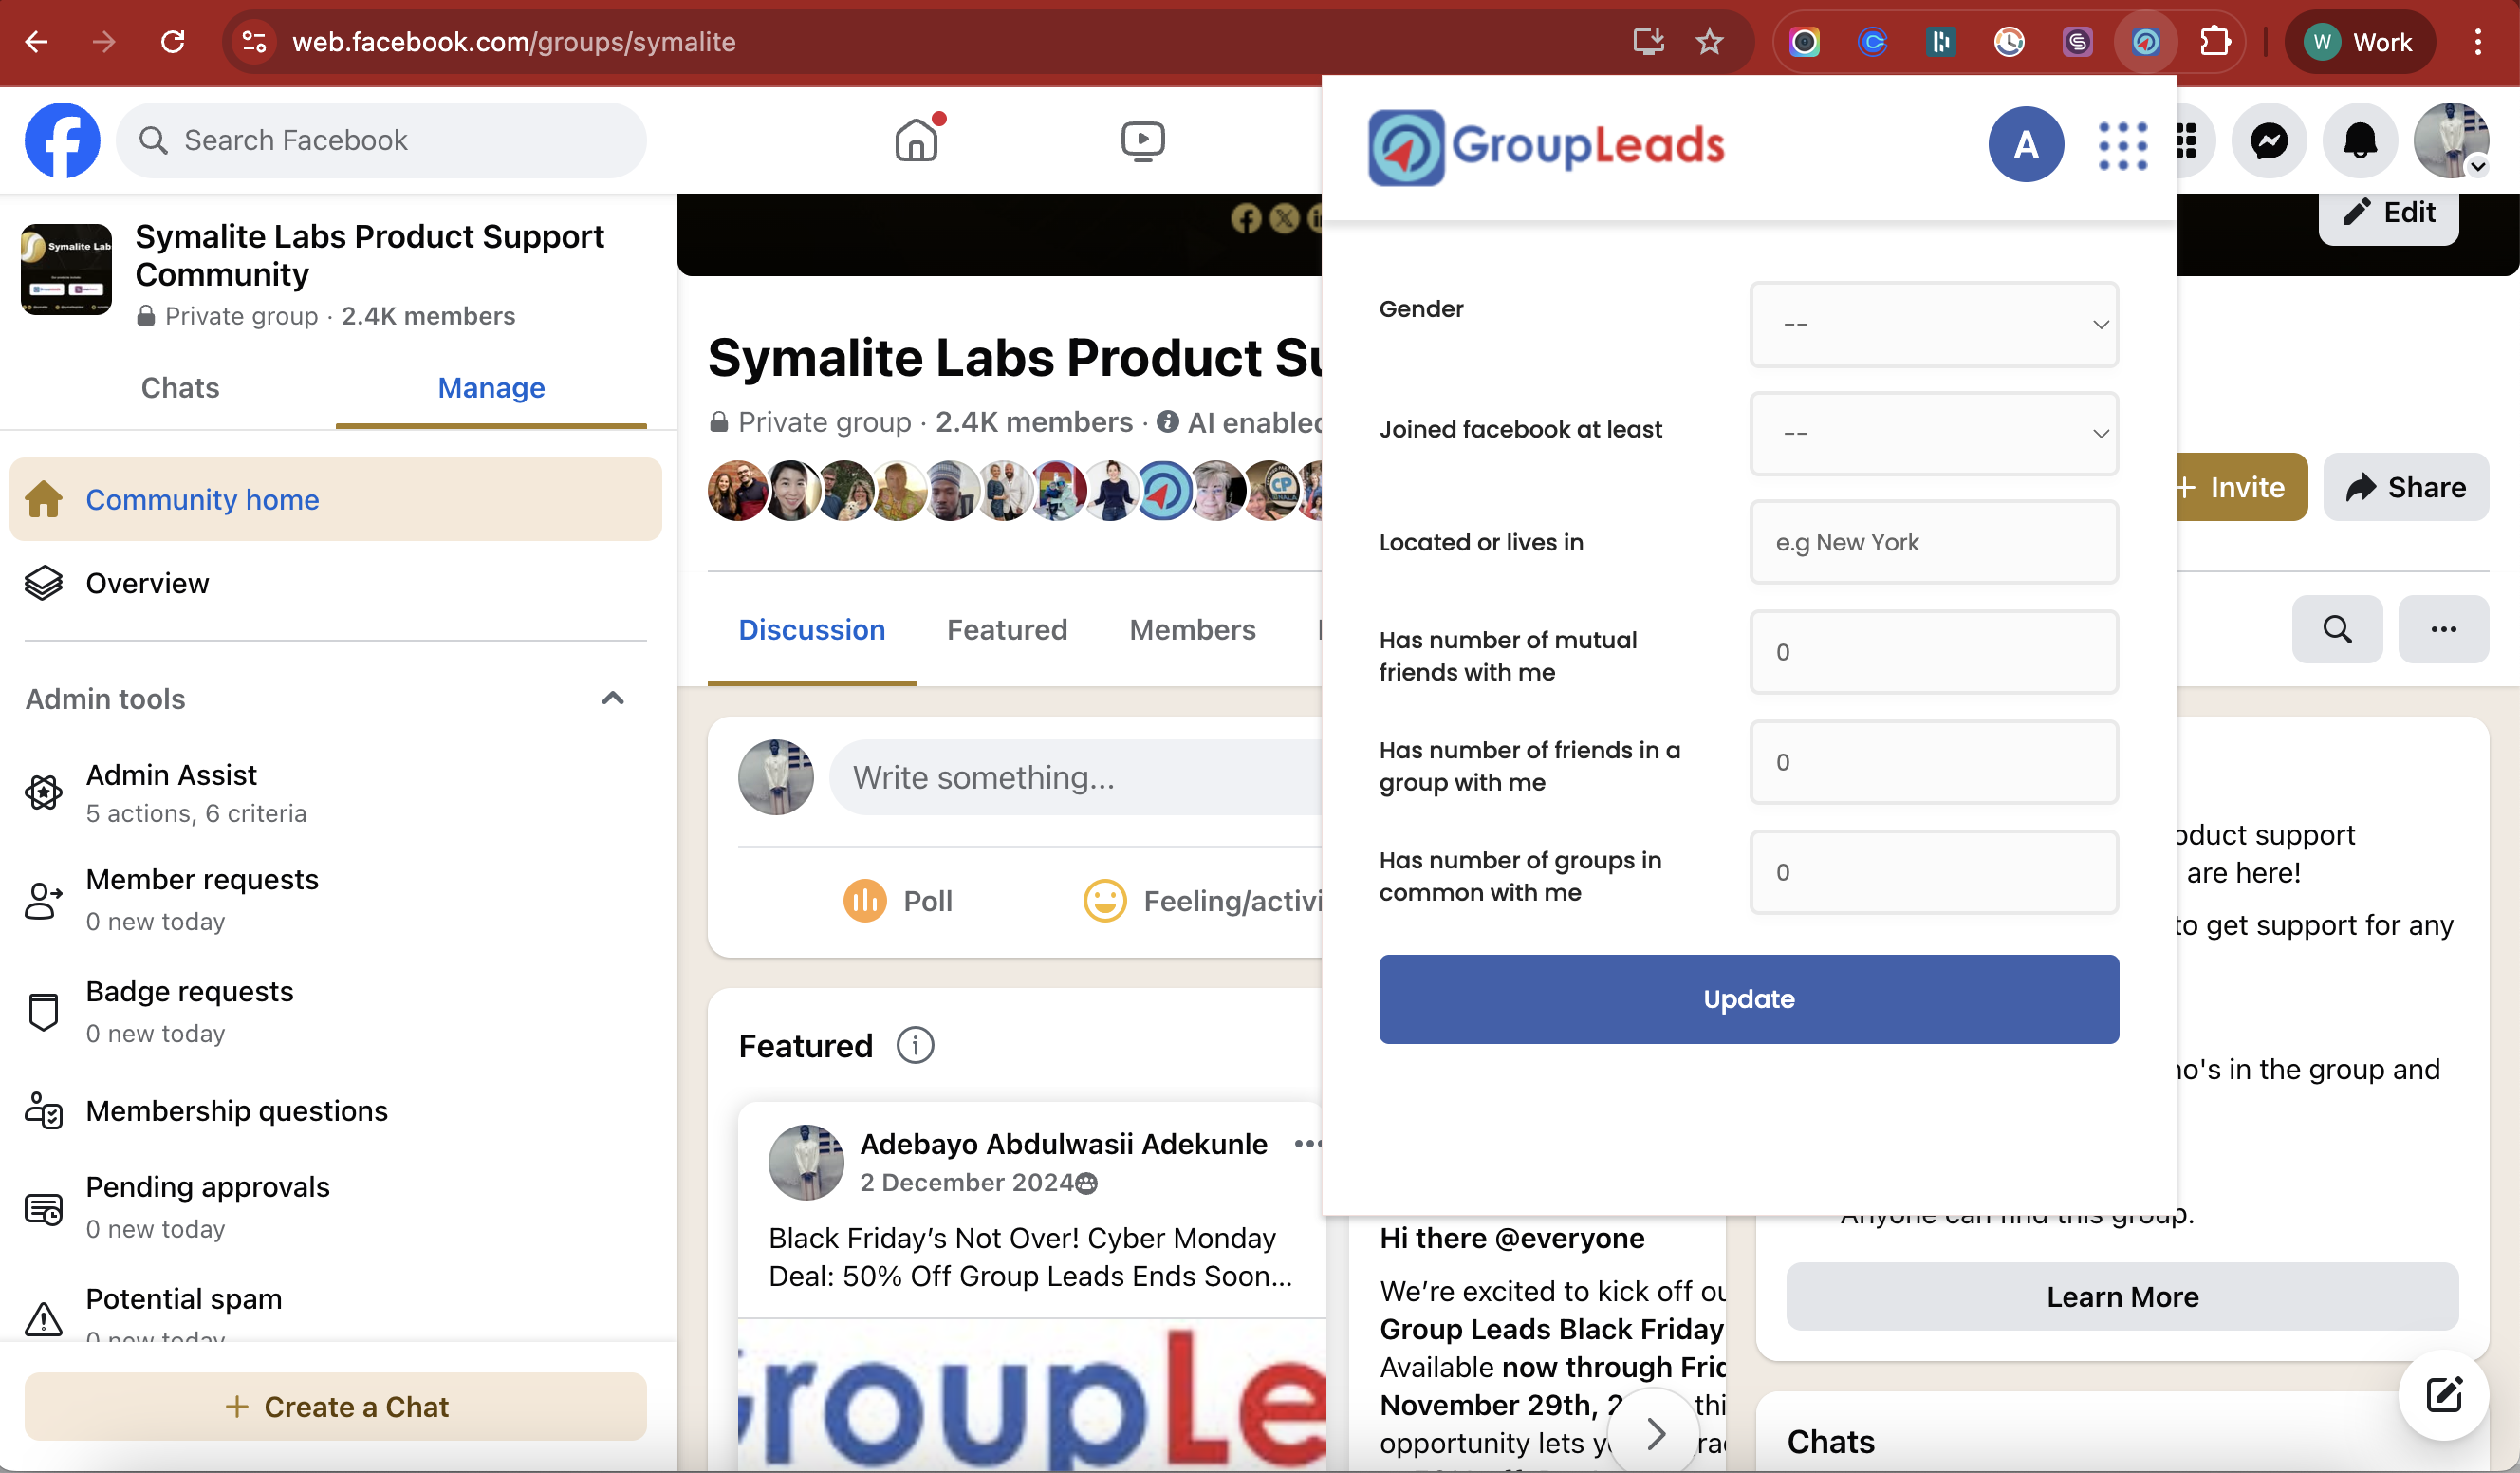2520x1473 pixels.
Task: Click the site information icon in address bar
Action: pyautogui.click(x=254, y=42)
